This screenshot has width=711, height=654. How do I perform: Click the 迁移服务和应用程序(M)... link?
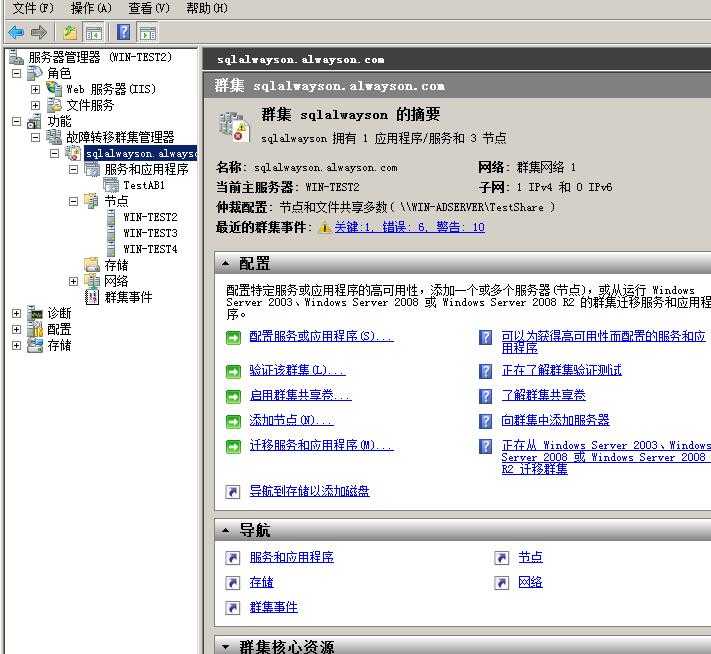click(x=321, y=445)
